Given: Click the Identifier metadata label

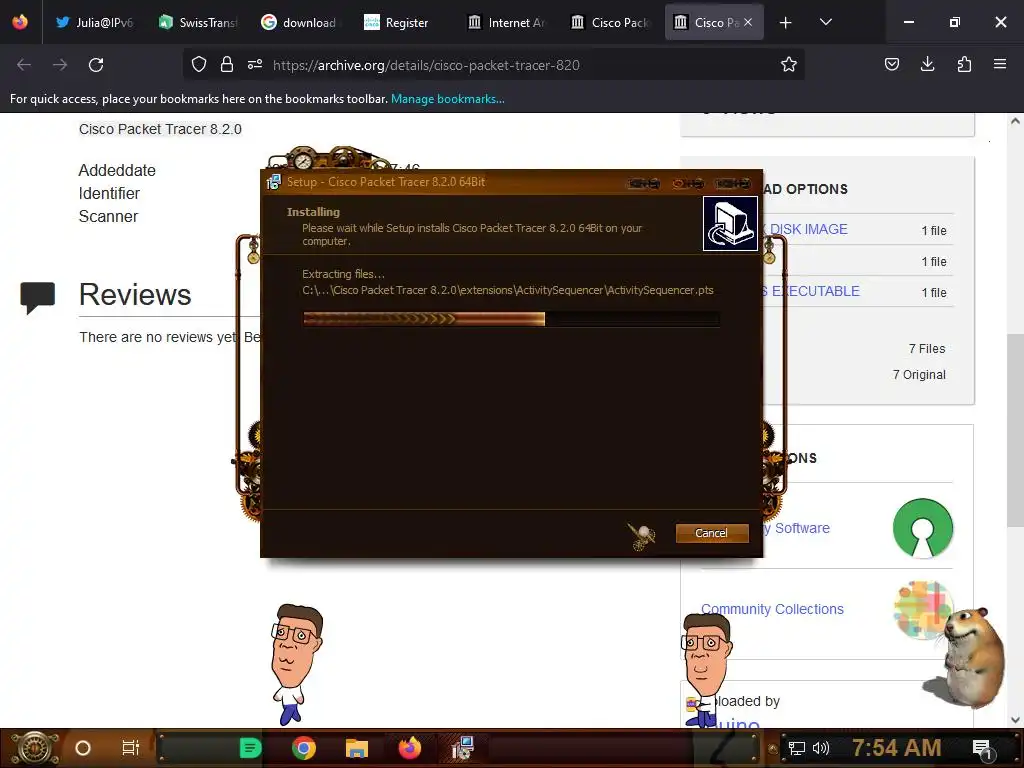Looking at the screenshot, I should pyautogui.click(x=109, y=193).
